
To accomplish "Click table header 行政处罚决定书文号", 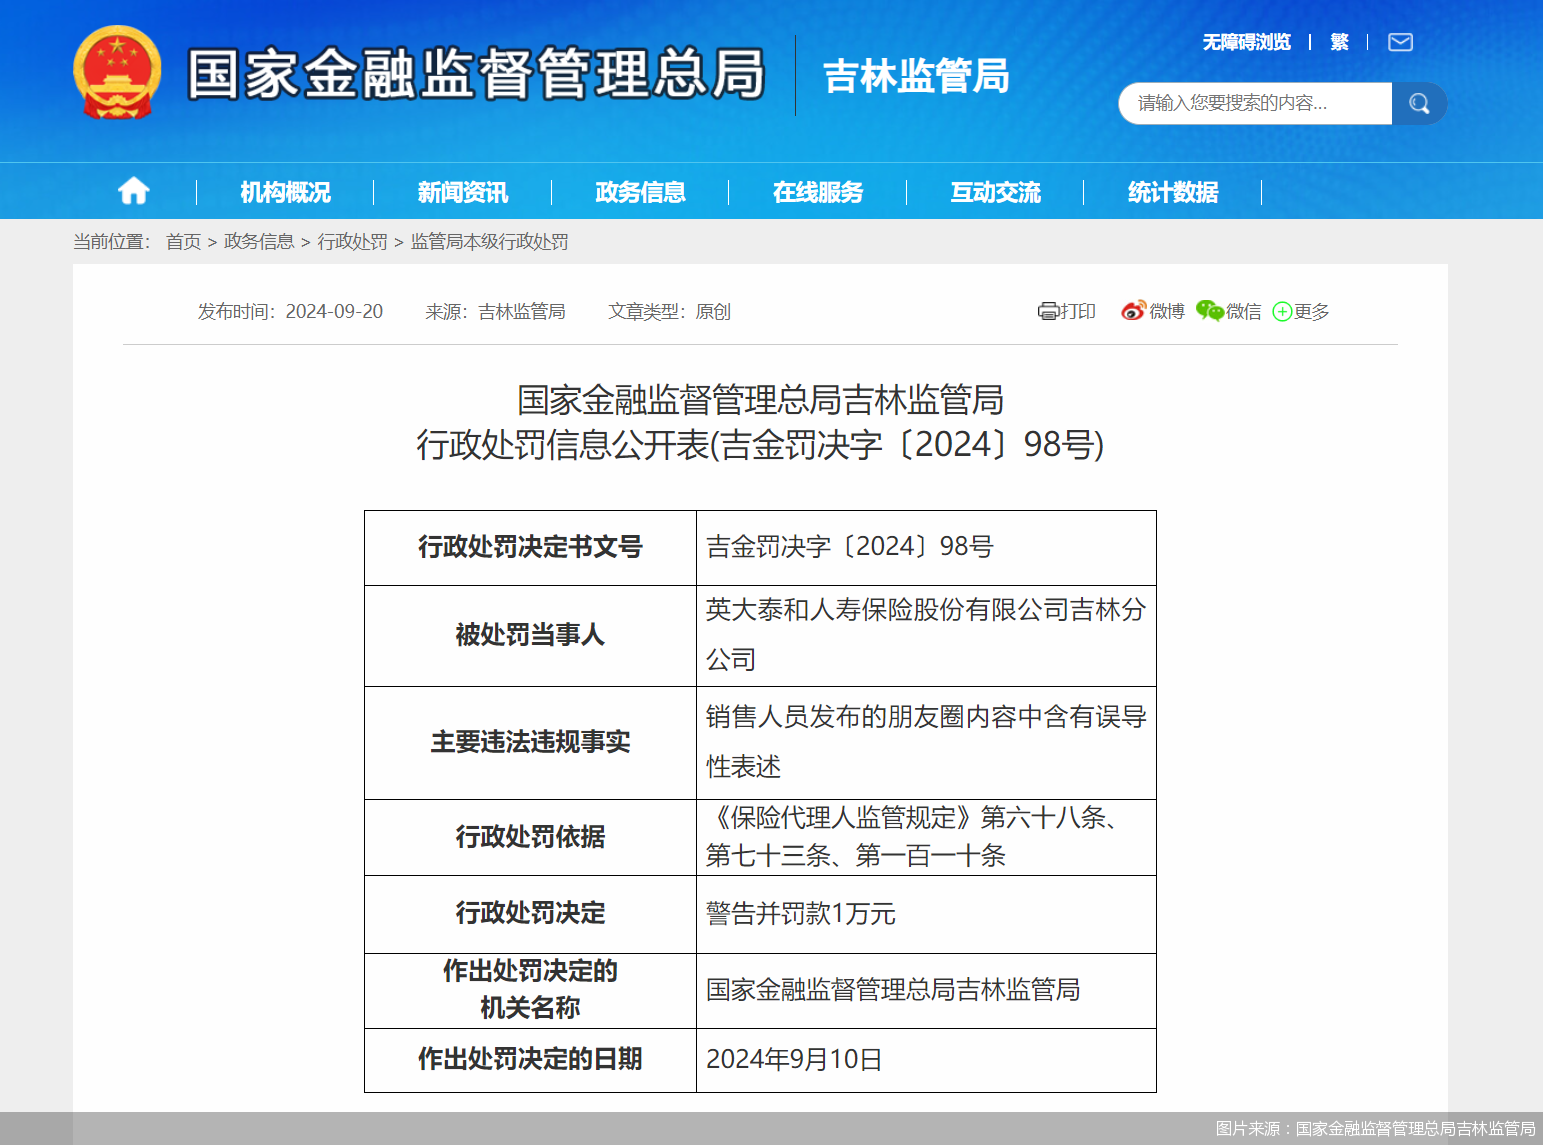I will click(530, 547).
